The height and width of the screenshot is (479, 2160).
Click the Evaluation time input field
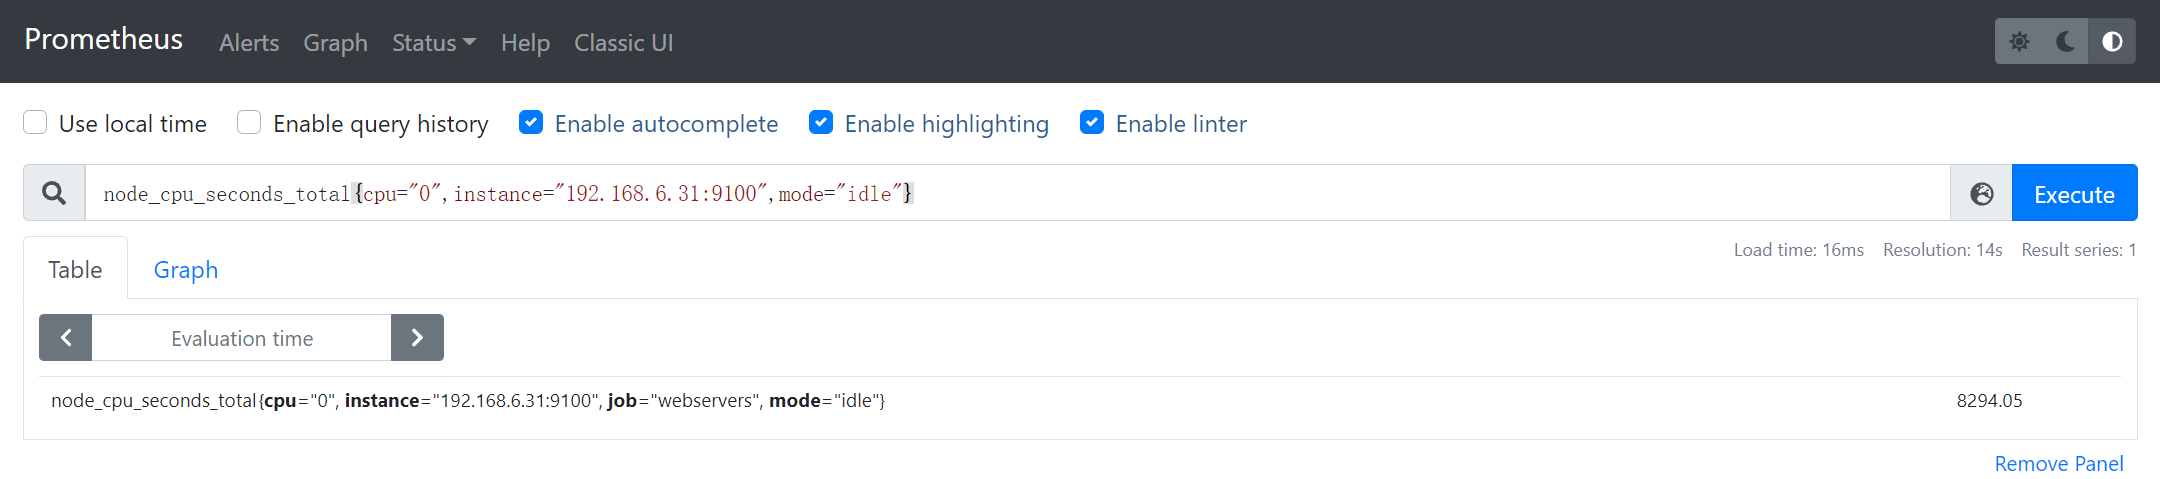coord(241,338)
